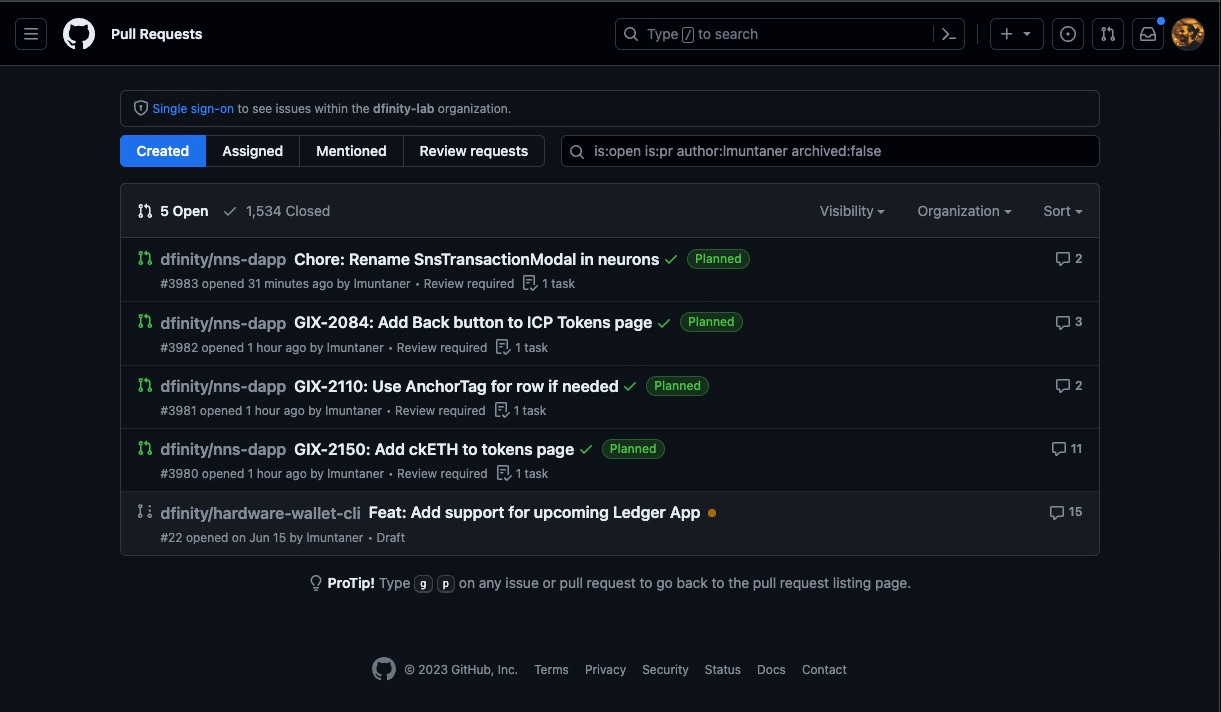Select the Created tab
The image size is (1221, 712).
163,151
